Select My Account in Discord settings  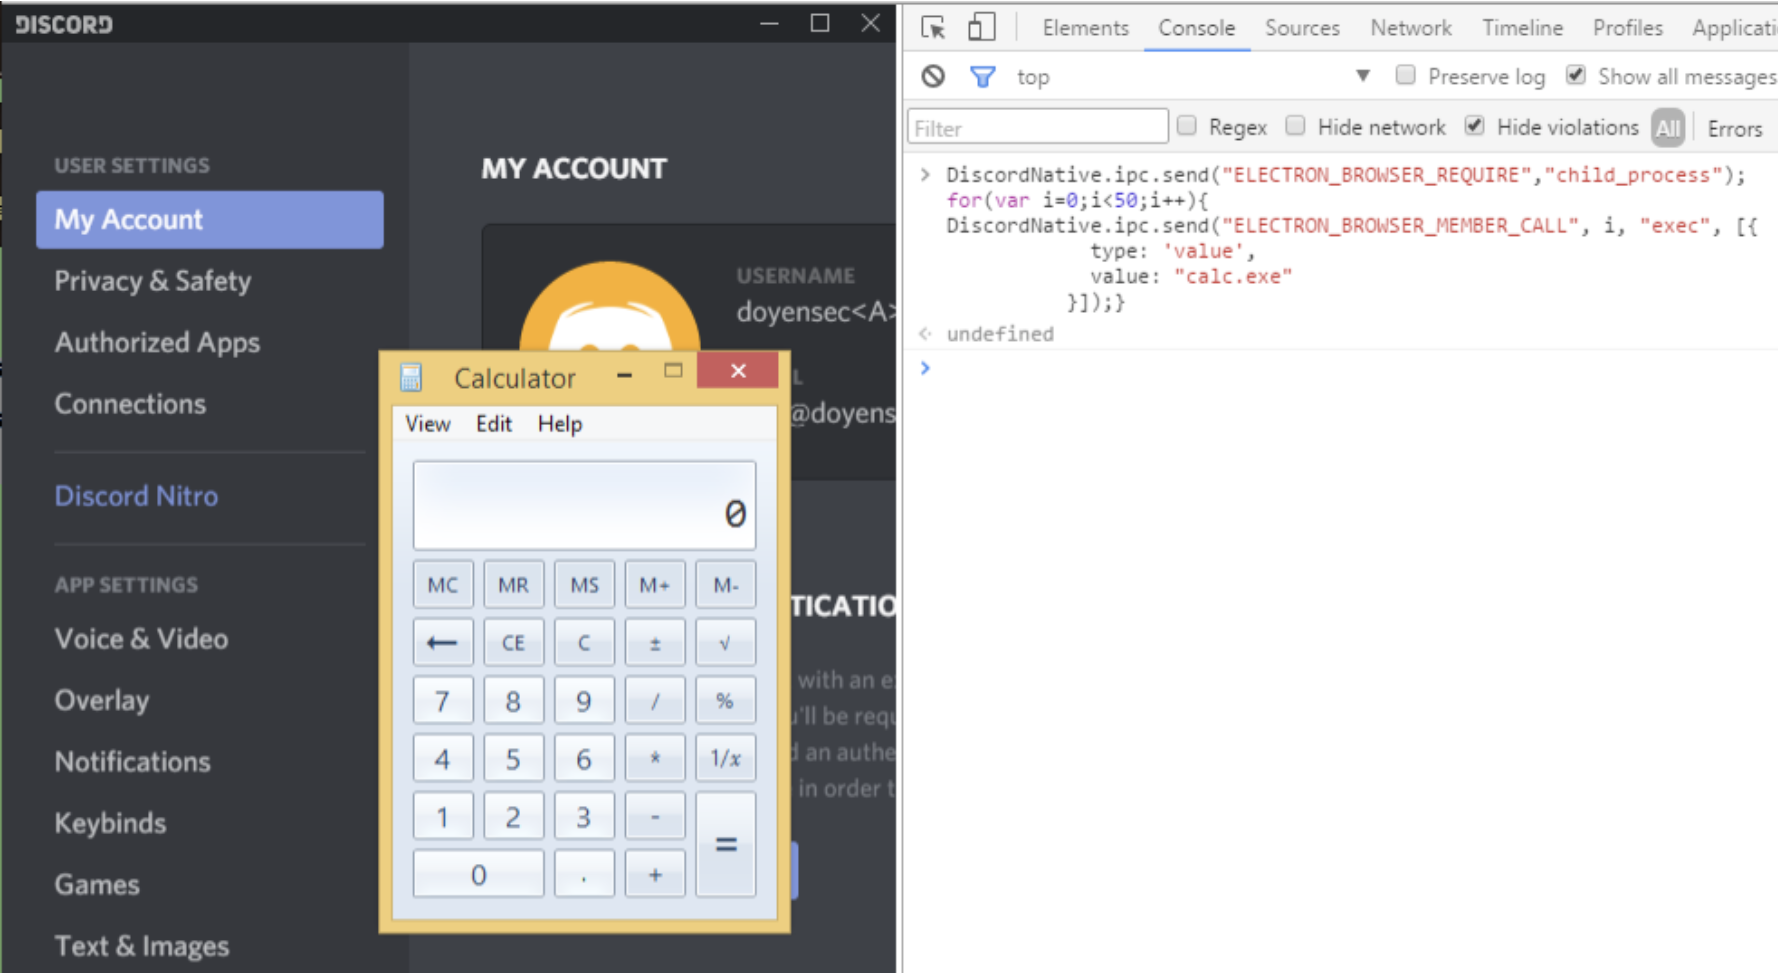coord(210,220)
